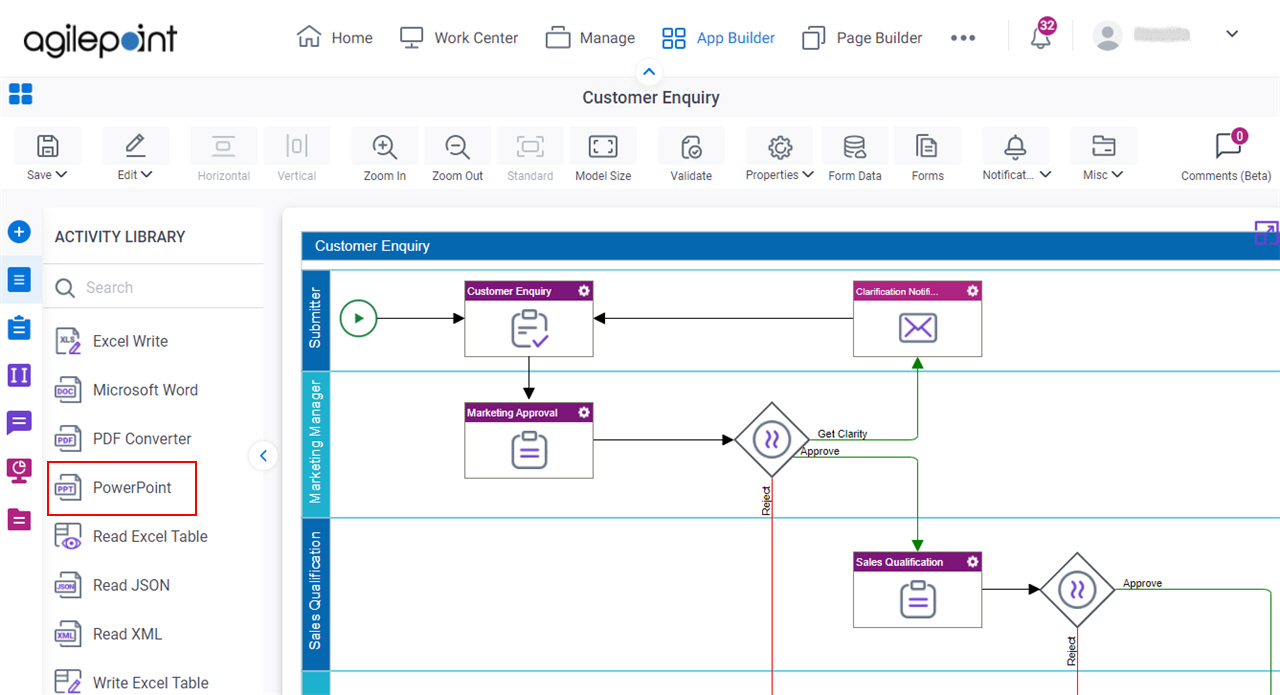The width and height of the screenshot is (1280, 695).
Task: Collapse the Activity Library panel arrow
Action: tap(263, 456)
